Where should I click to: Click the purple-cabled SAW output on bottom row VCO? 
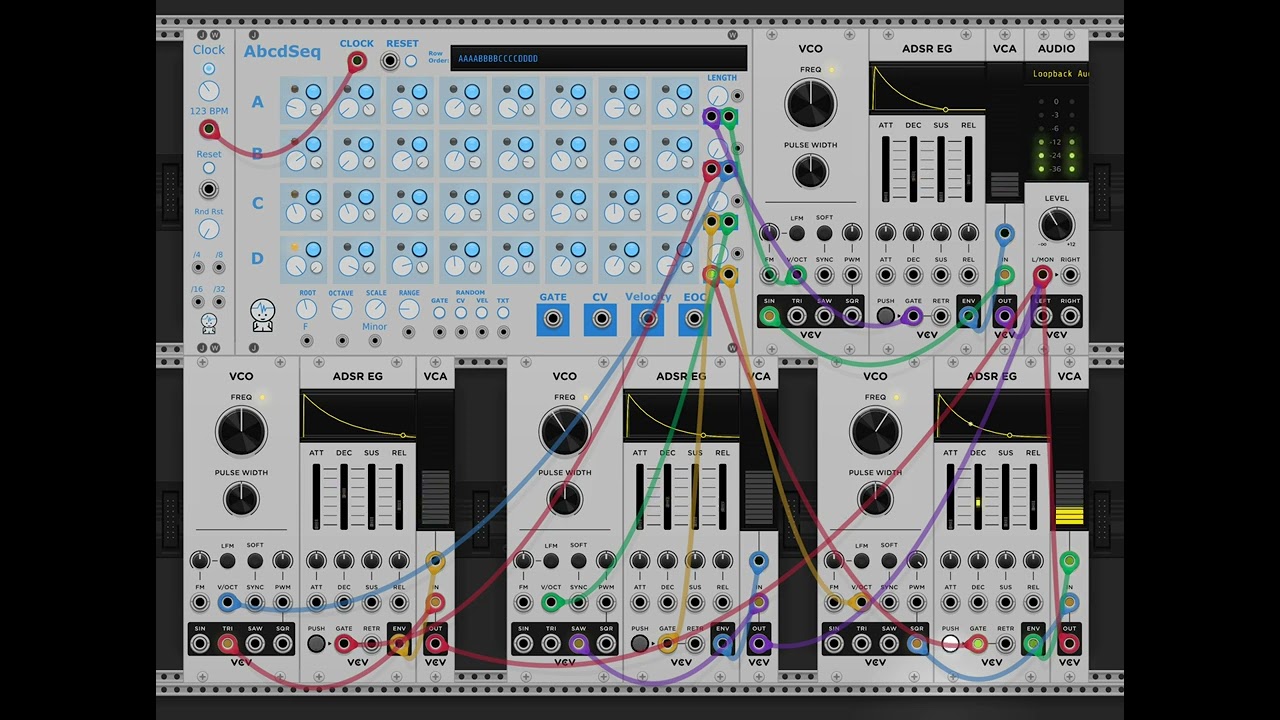click(578, 644)
